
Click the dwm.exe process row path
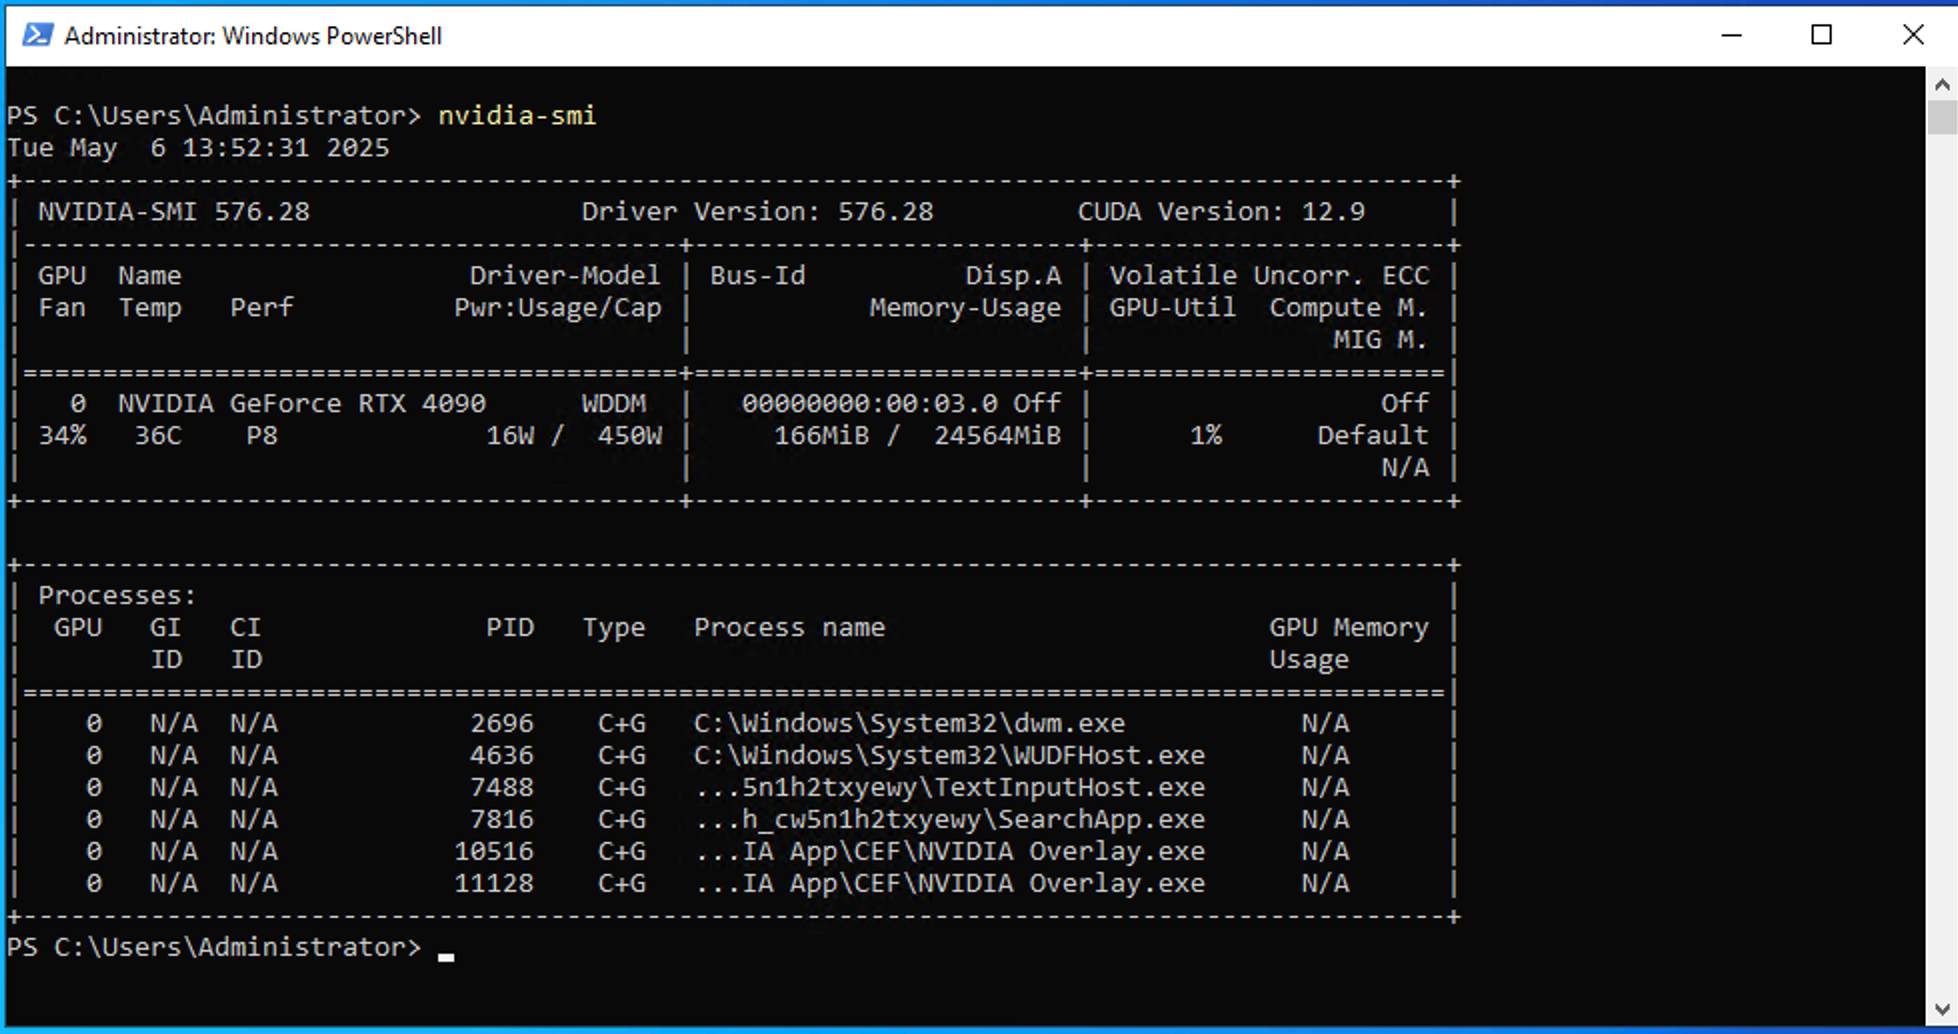909,724
